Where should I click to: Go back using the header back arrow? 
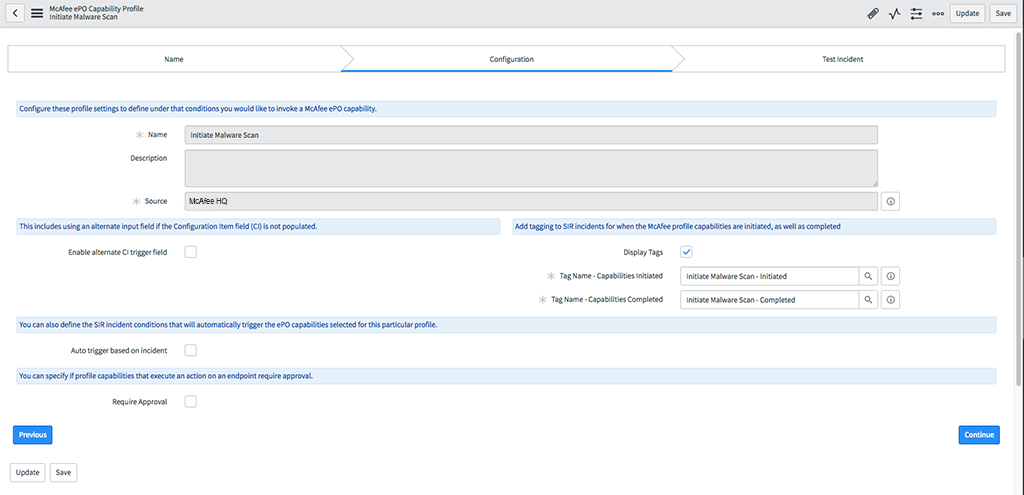[15, 13]
